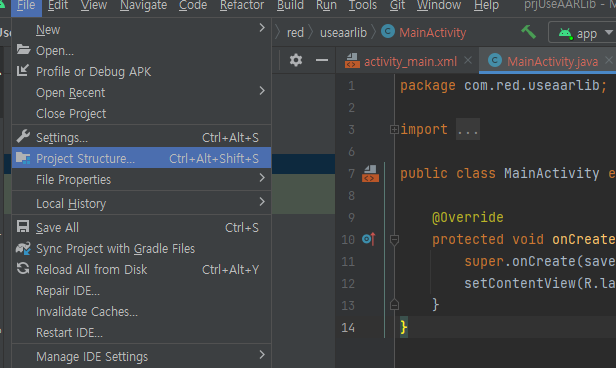
Task: Click the package com.red.useaarlib line
Action: (504, 86)
